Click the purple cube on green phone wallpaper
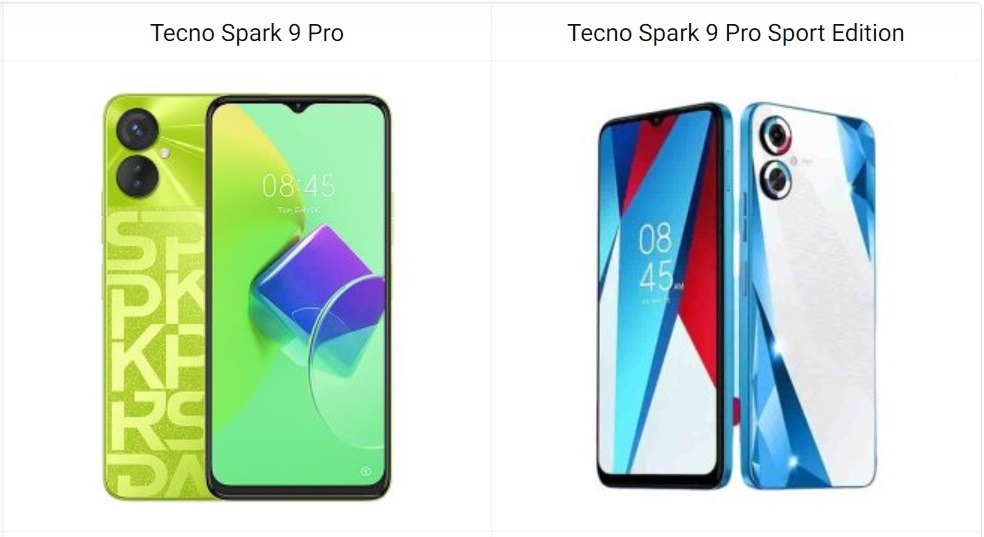The height and width of the screenshot is (537, 984). click(316, 278)
